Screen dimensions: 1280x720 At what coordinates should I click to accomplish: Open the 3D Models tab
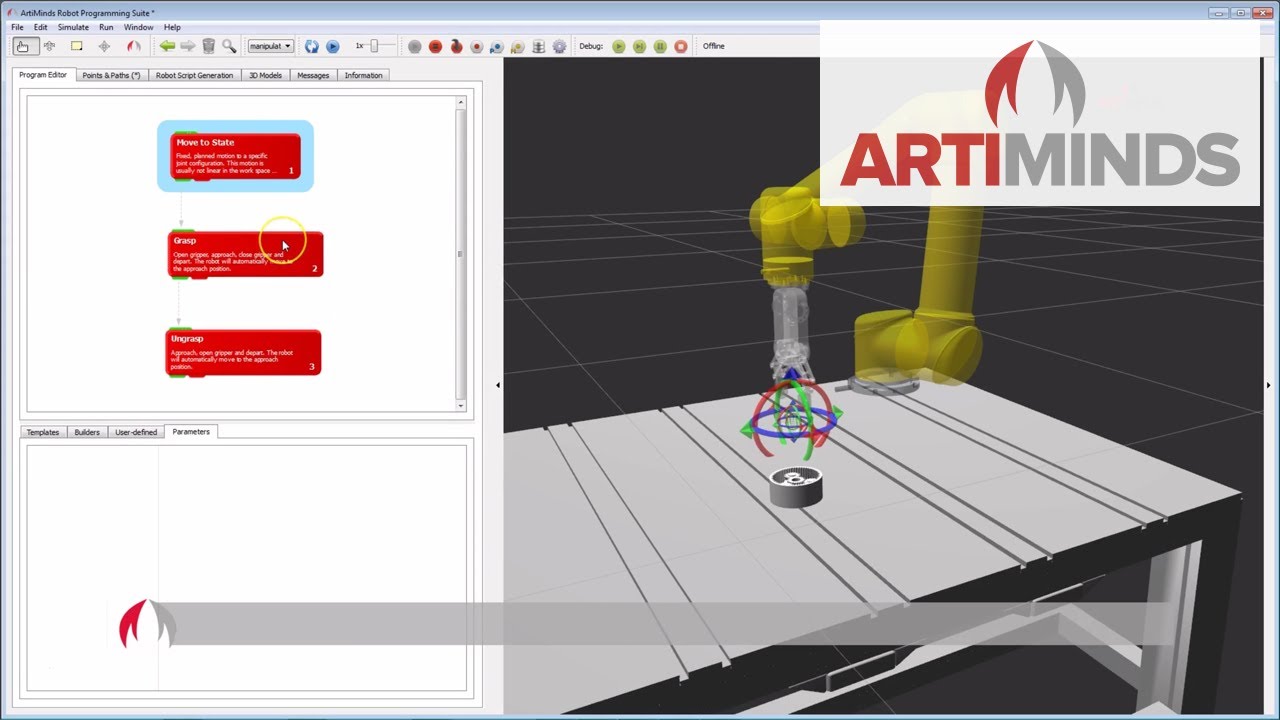tap(265, 75)
